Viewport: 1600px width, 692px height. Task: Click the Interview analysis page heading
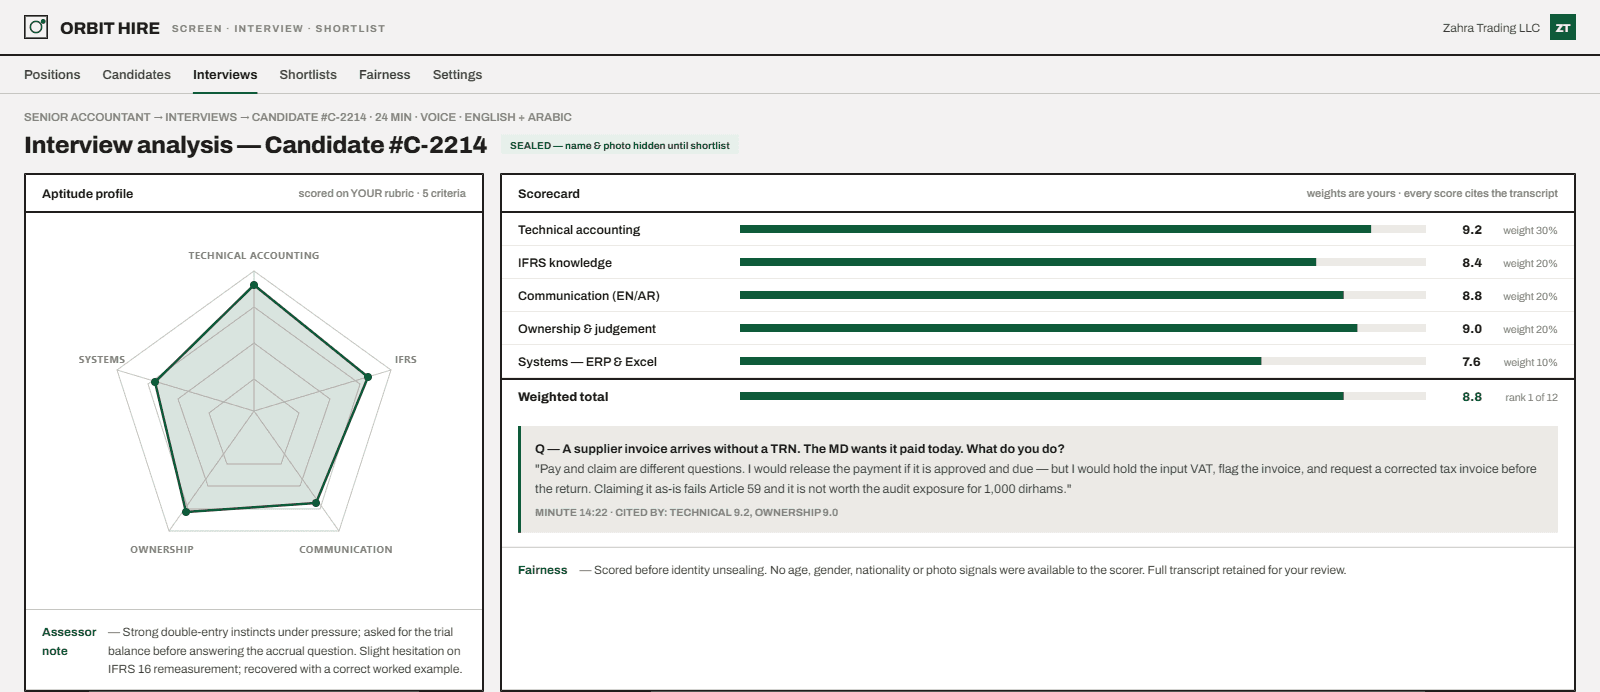pyautogui.click(x=255, y=145)
